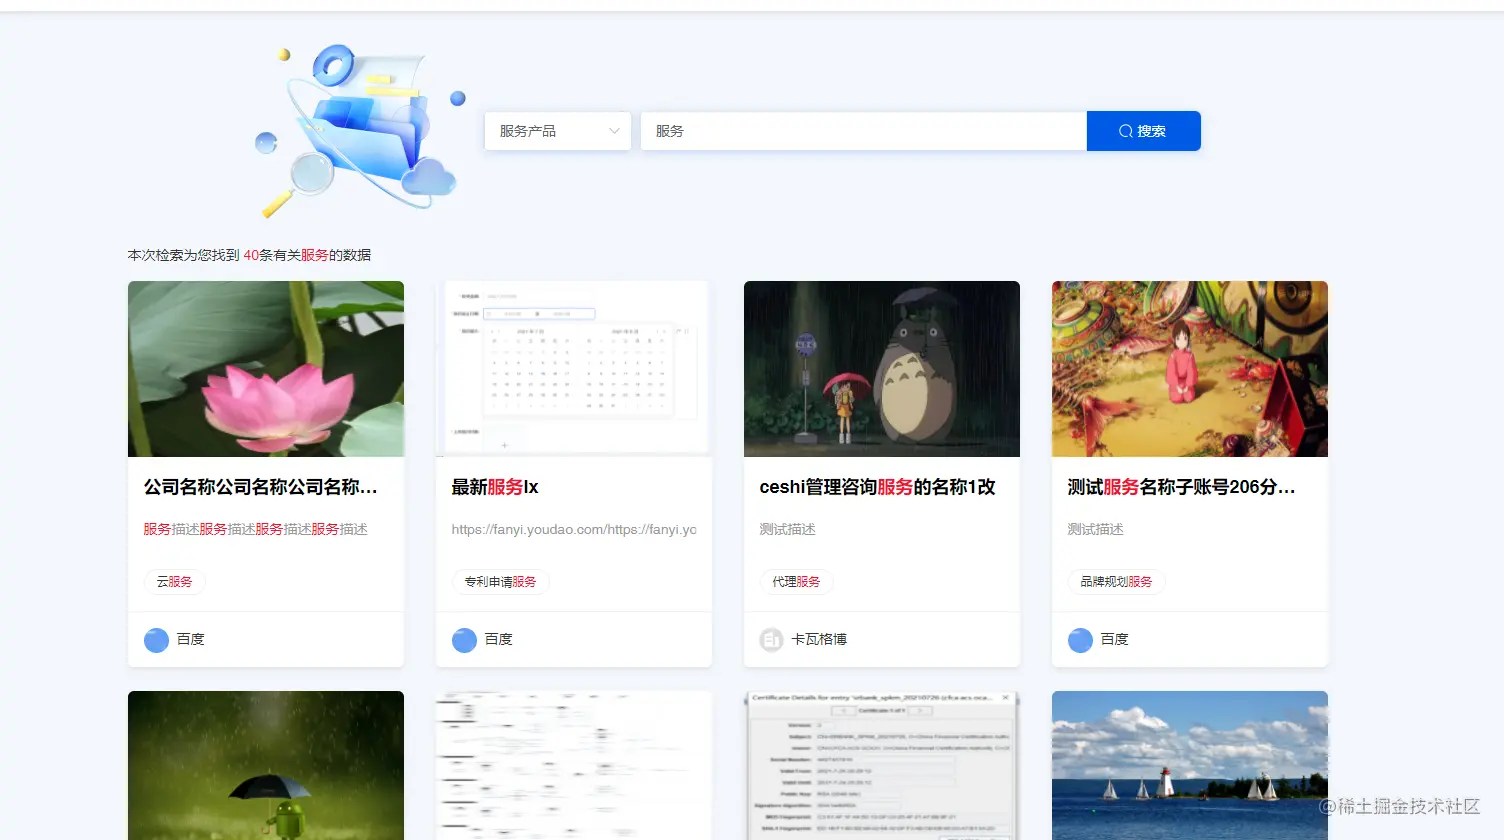Viewport: 1504px width, 840px height.
Task: Click the 卡瓦格博 provider name
Action: click(x=819, y=639)
